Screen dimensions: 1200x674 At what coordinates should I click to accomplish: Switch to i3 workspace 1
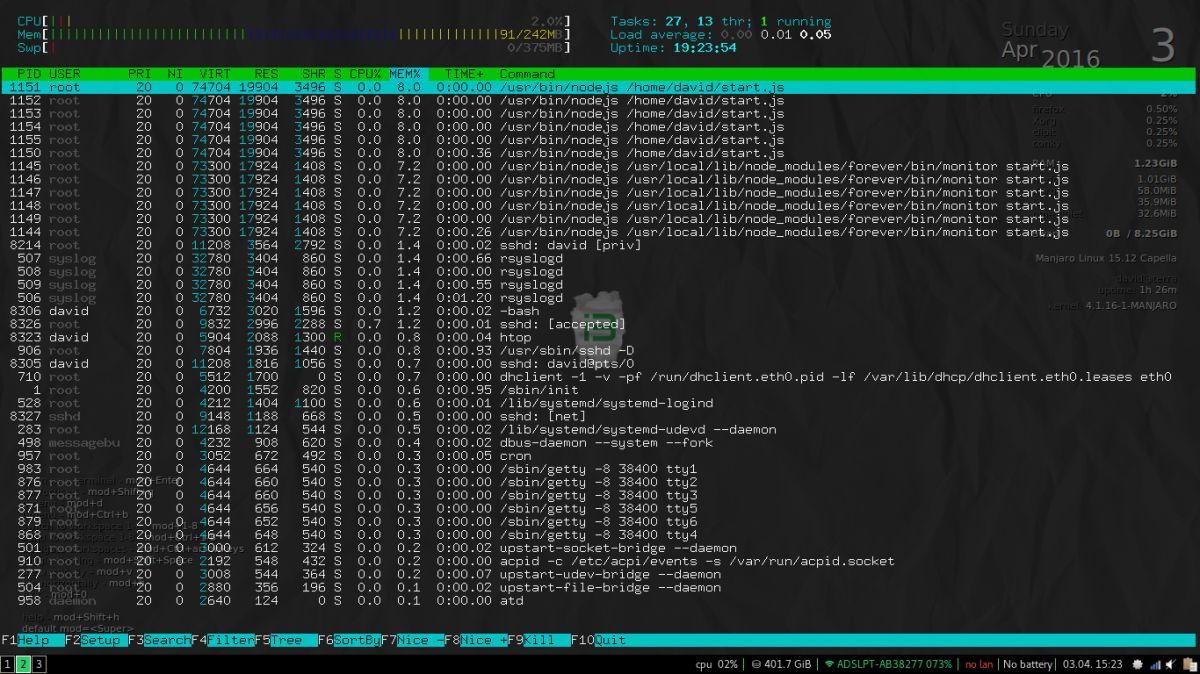pos(8,664)
